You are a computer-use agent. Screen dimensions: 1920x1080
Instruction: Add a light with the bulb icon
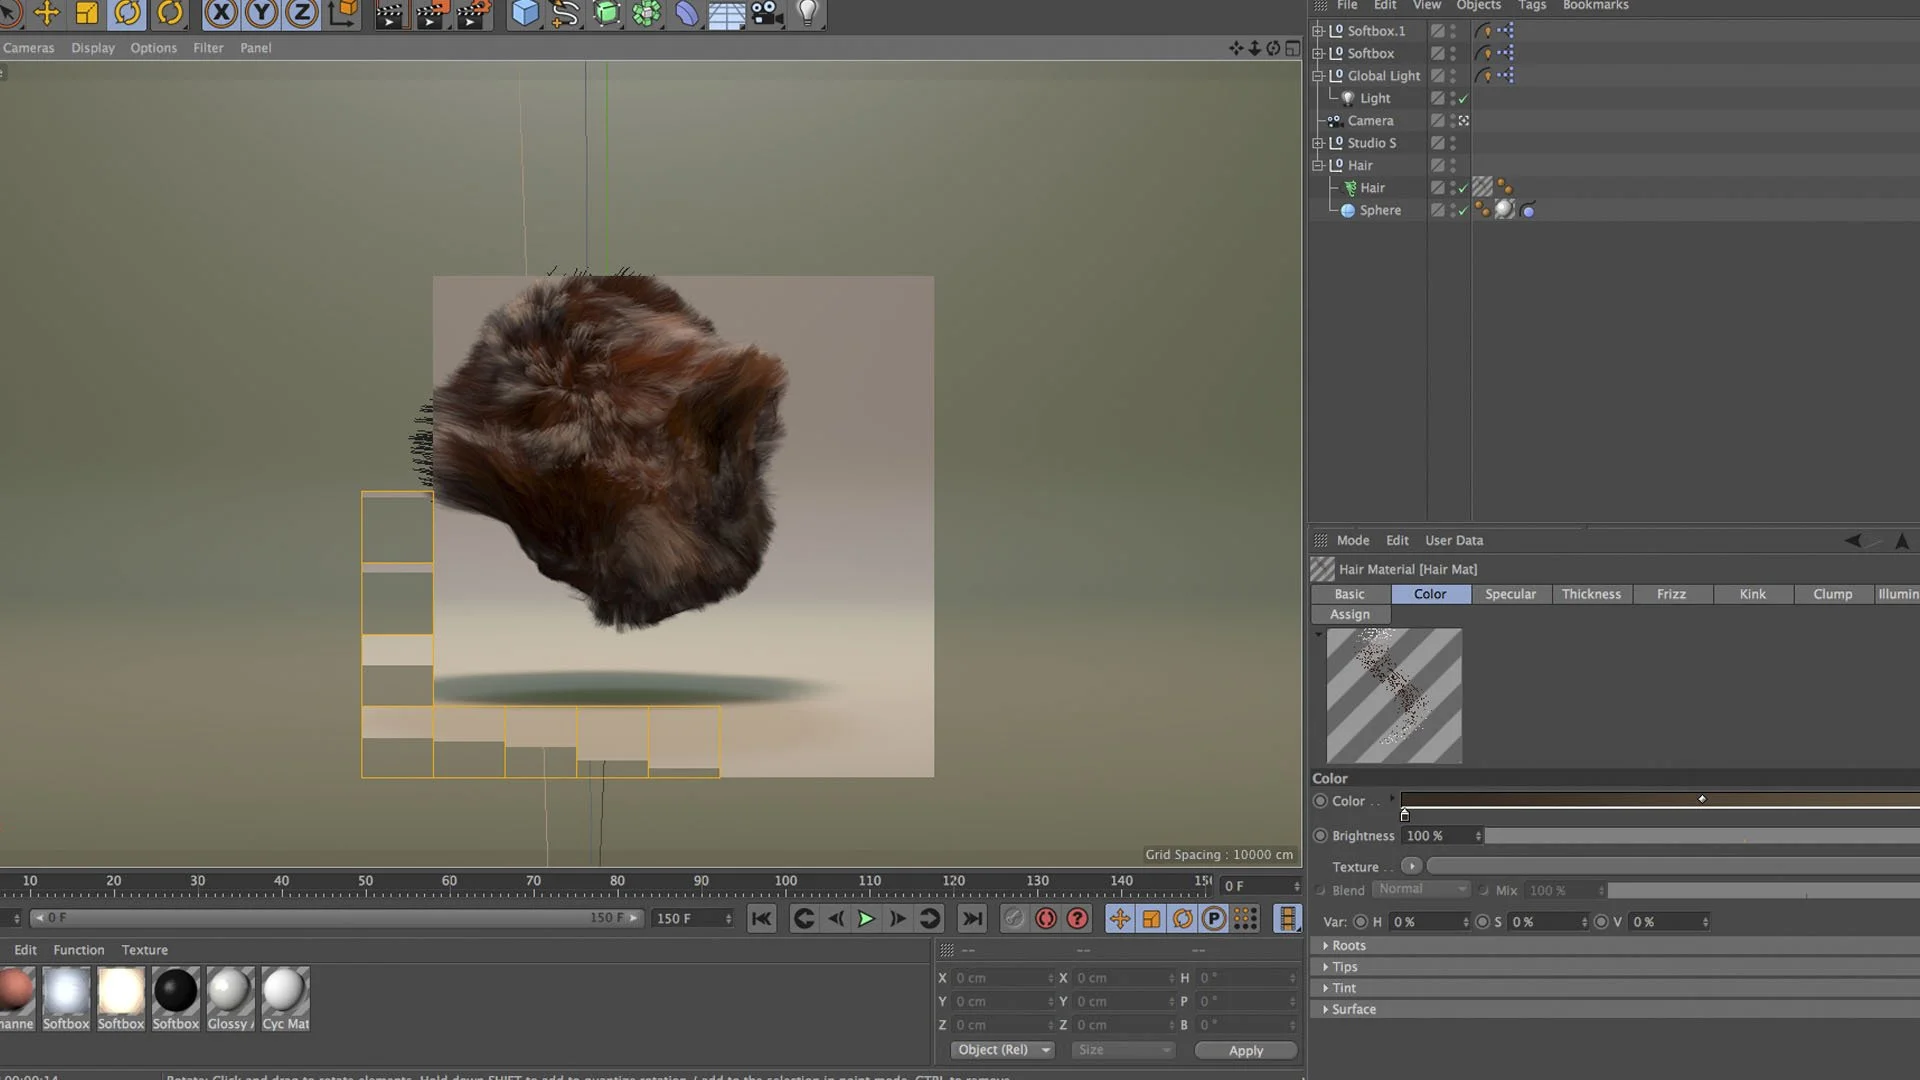coord(808,13)
